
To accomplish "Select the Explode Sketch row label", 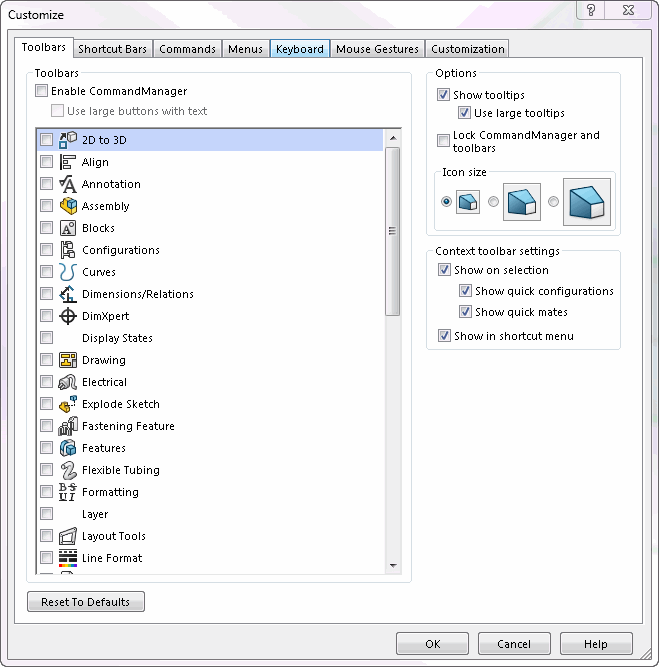I will click(121, 404).
